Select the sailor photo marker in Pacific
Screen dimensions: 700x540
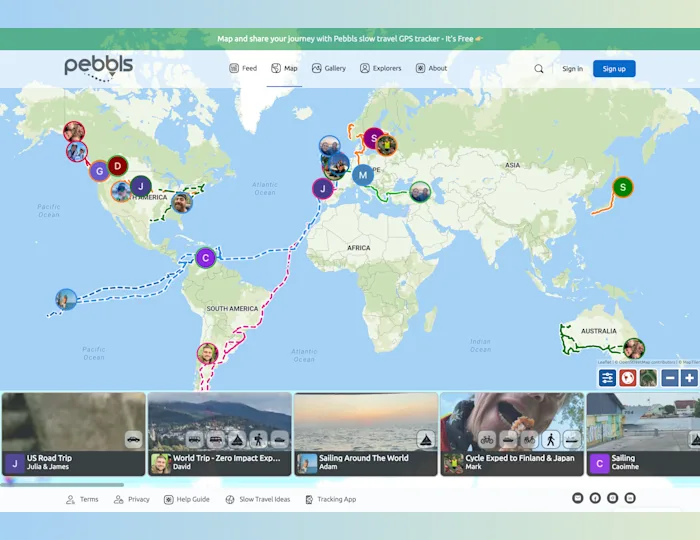66,299
